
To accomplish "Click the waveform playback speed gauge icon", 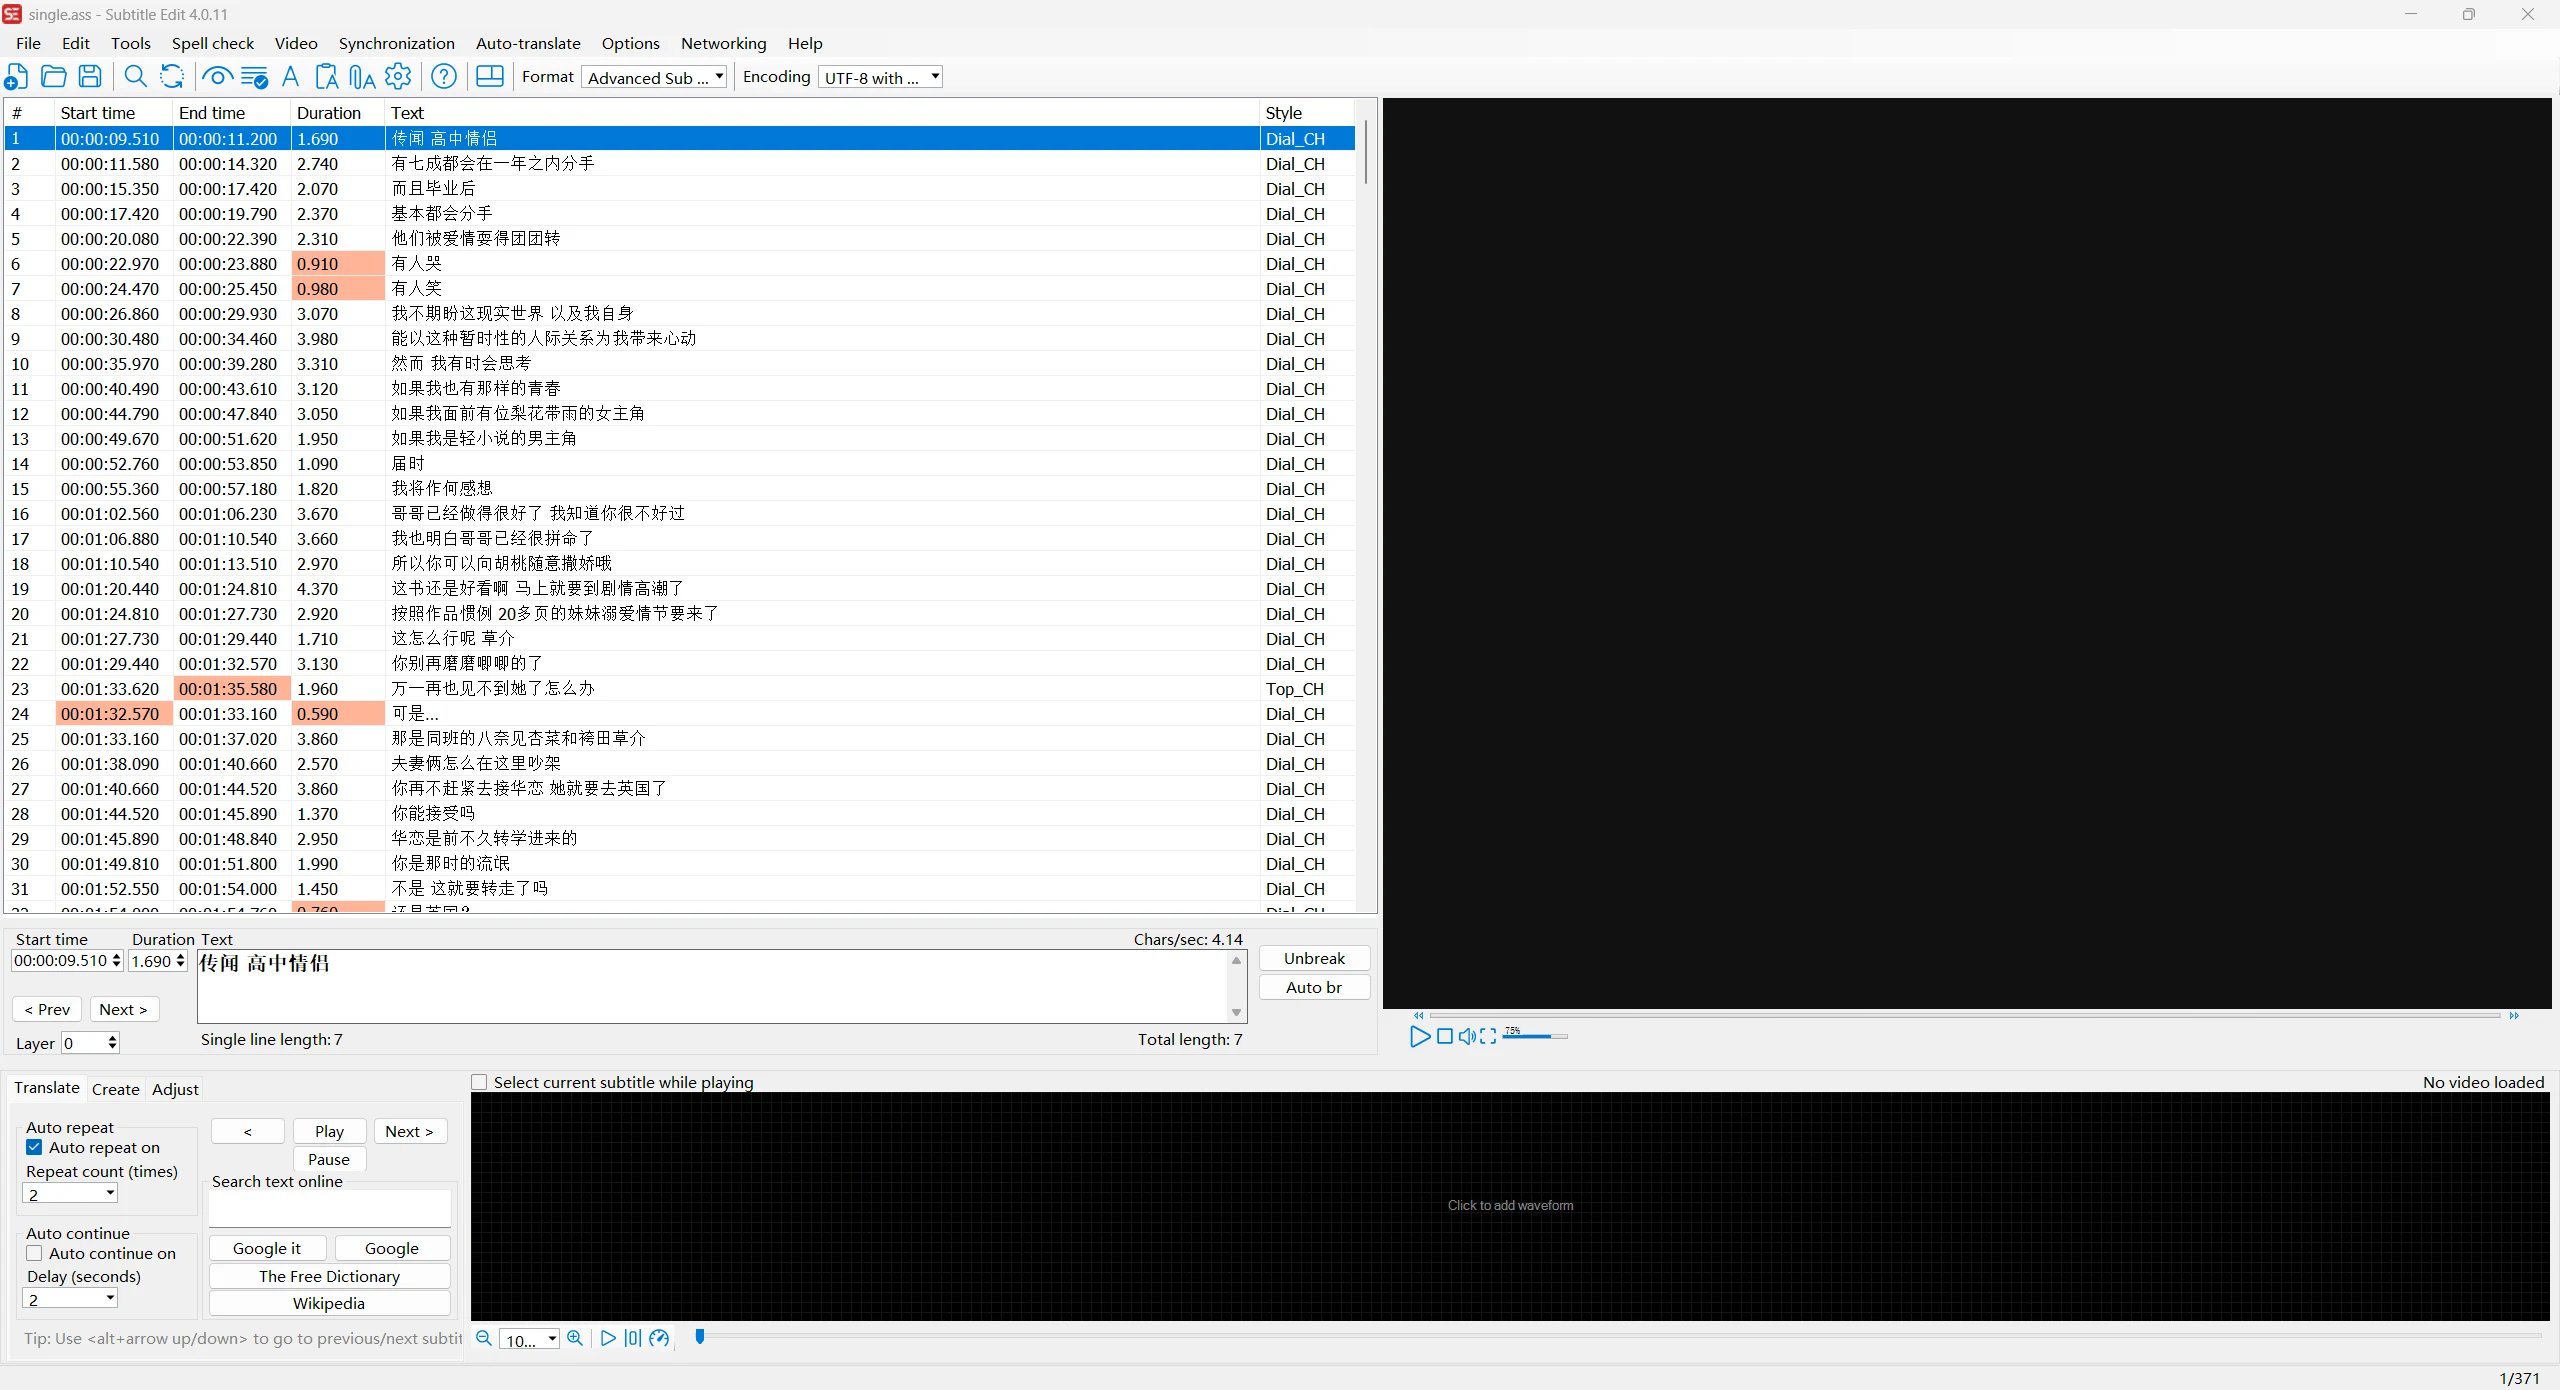I will coord(659,1338).
